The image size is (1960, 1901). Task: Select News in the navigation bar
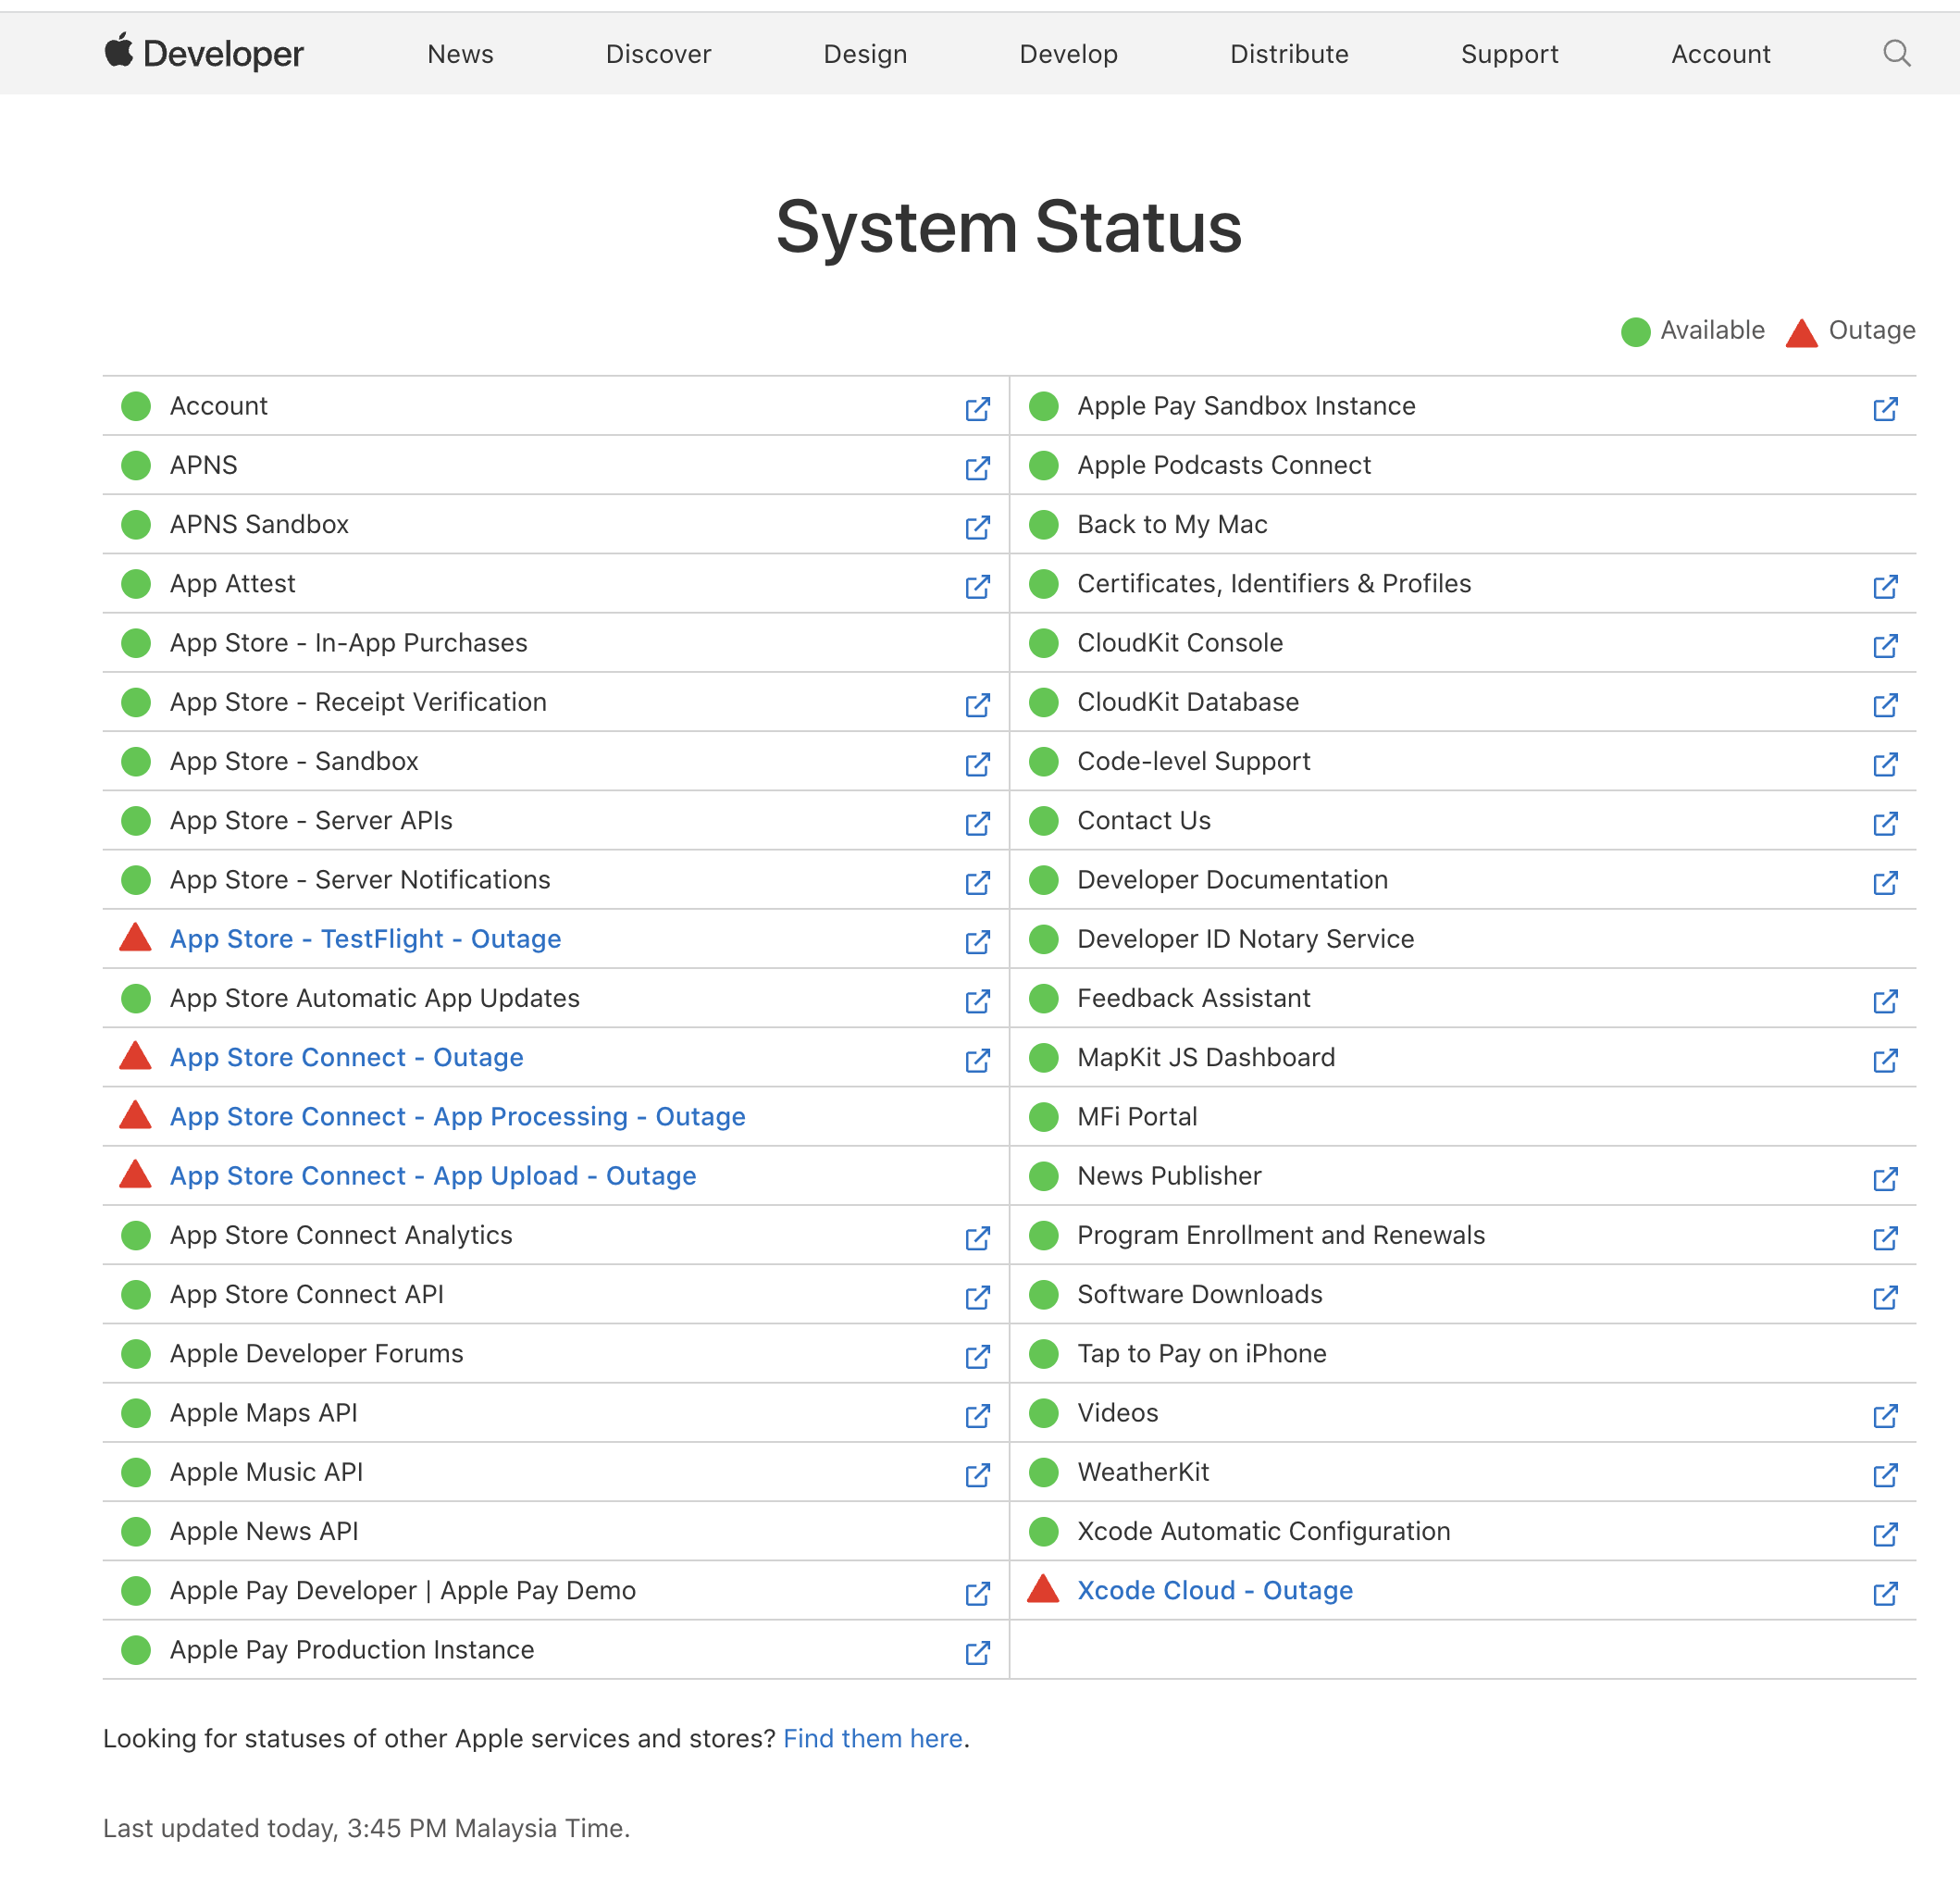click(x=459, y=54)
